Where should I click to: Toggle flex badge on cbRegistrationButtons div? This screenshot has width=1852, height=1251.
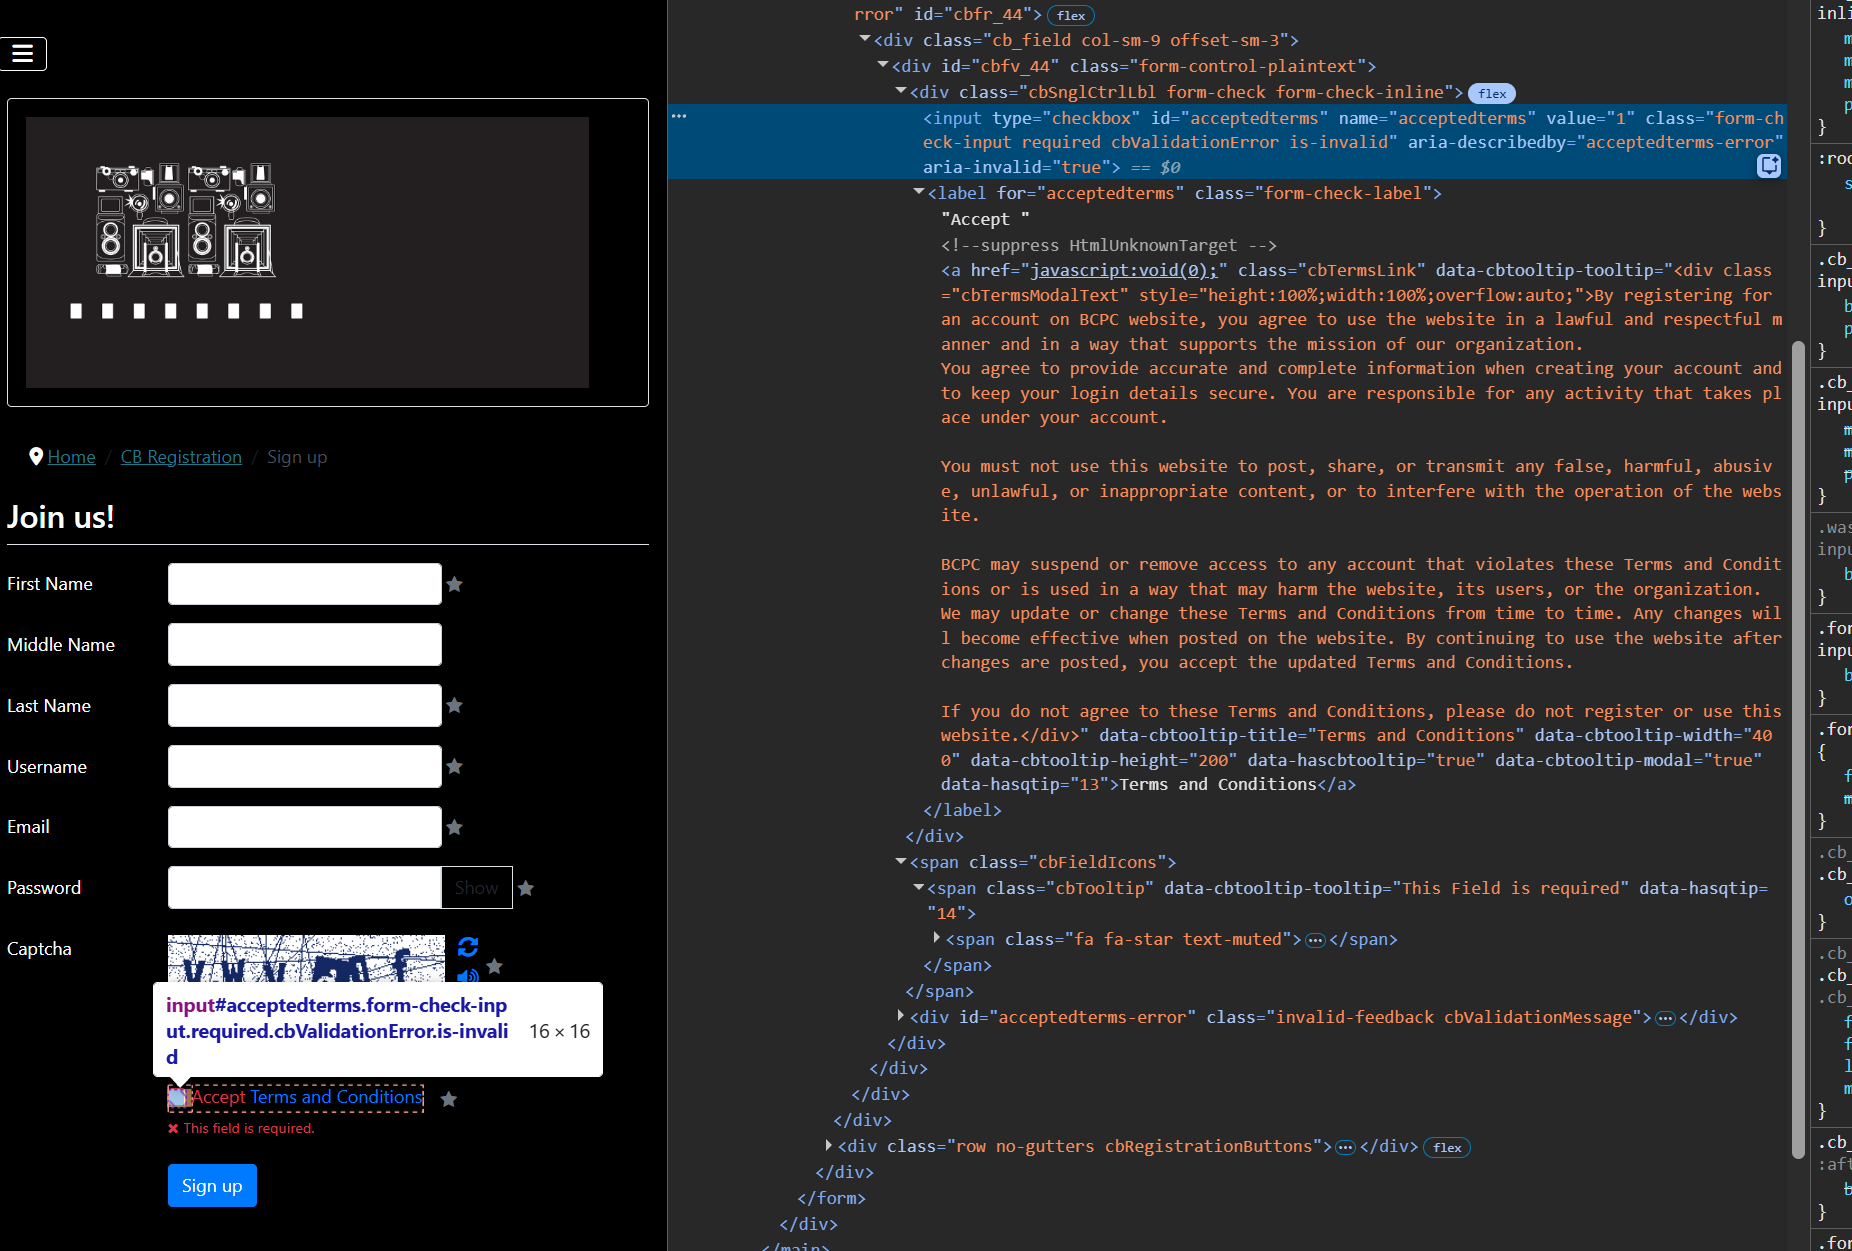[x=1446, y=1147]
